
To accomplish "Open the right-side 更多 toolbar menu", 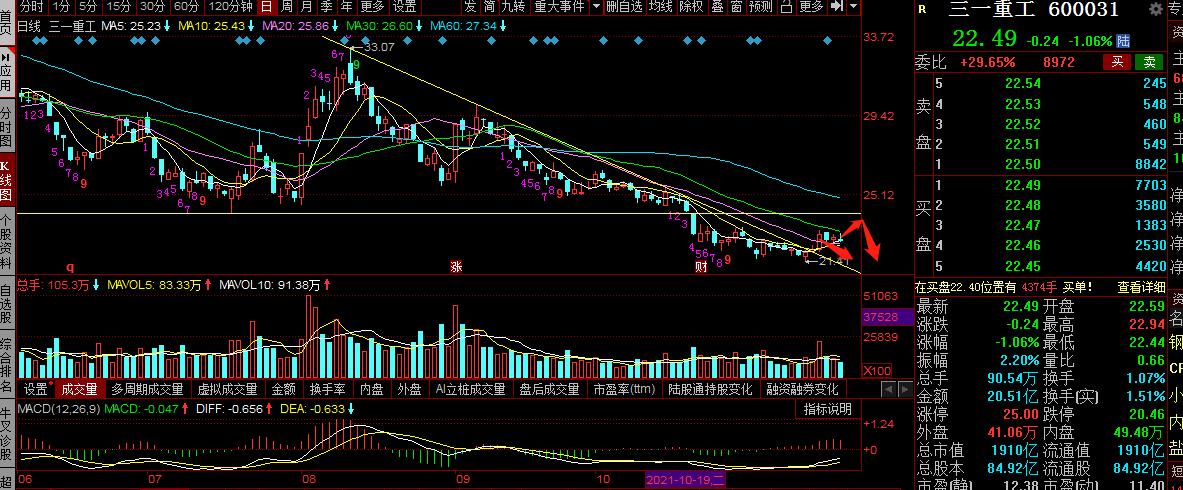I will pyautogui.click(x=811, y=7).
